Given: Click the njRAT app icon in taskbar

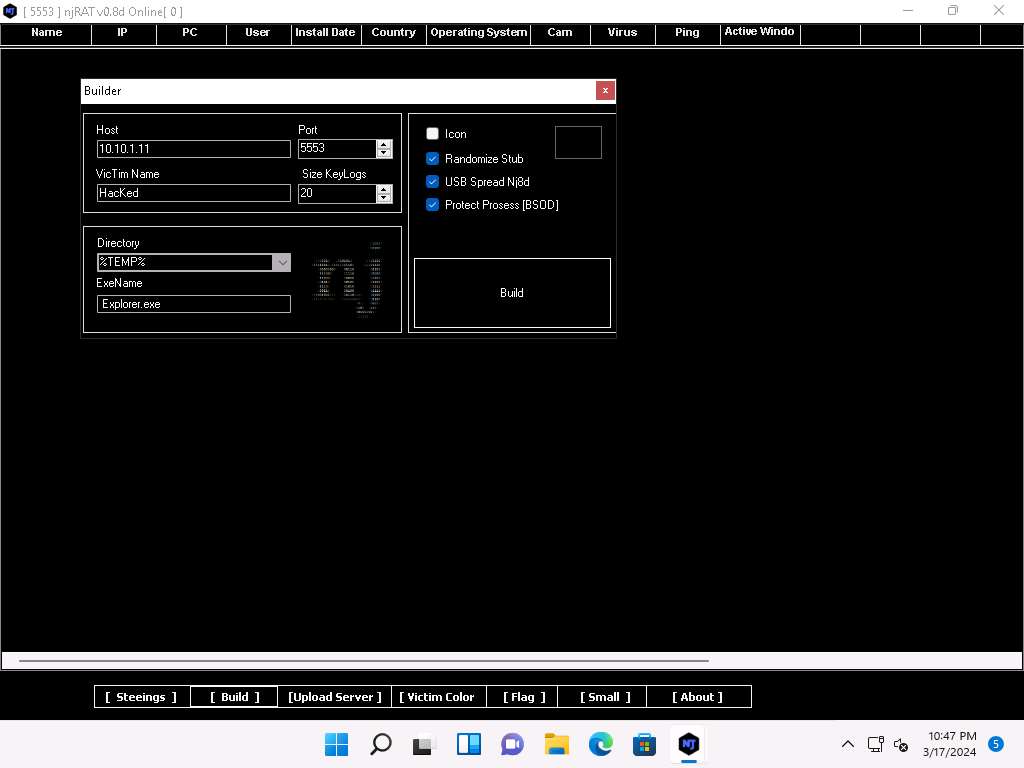Looking at the screenshot, I should [x=688, y=744].
